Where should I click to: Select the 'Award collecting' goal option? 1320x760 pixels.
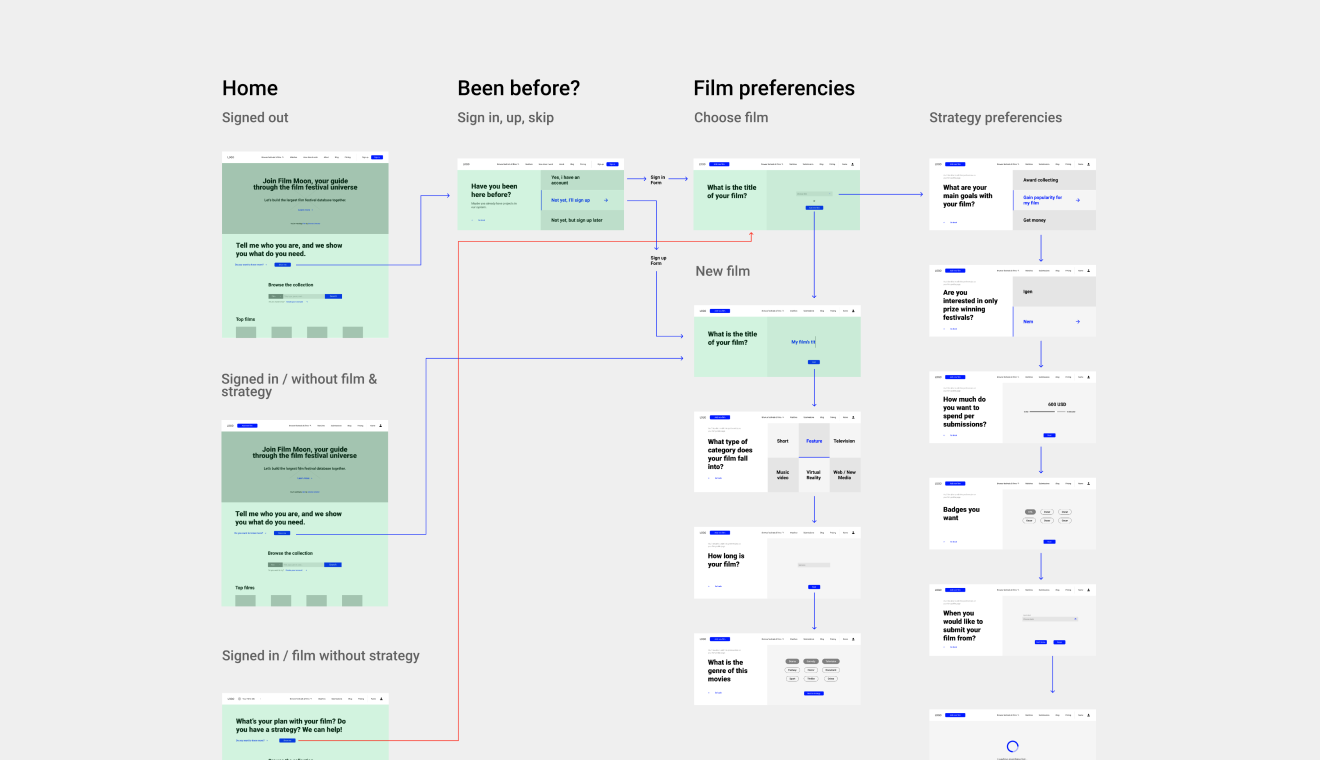[1054, 180]
